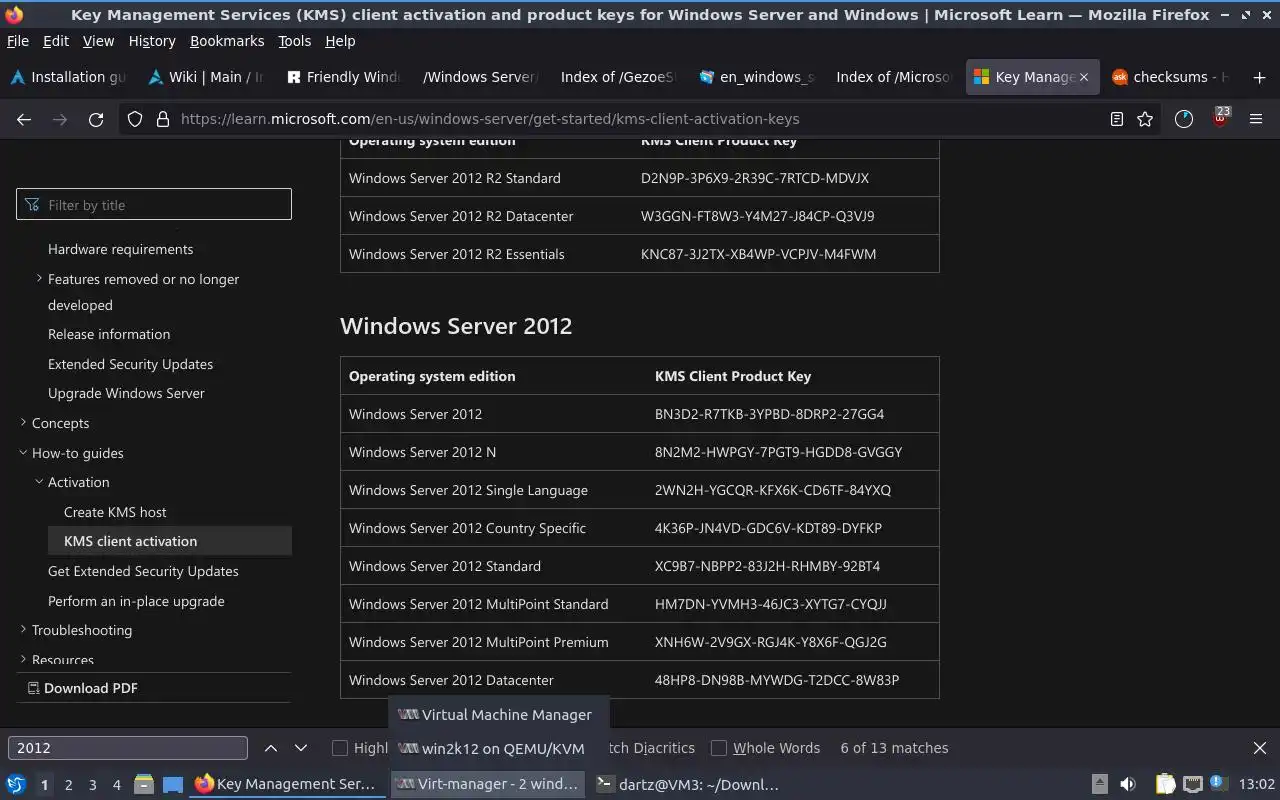Open the clipboard tray icon

pos(1165,785)
